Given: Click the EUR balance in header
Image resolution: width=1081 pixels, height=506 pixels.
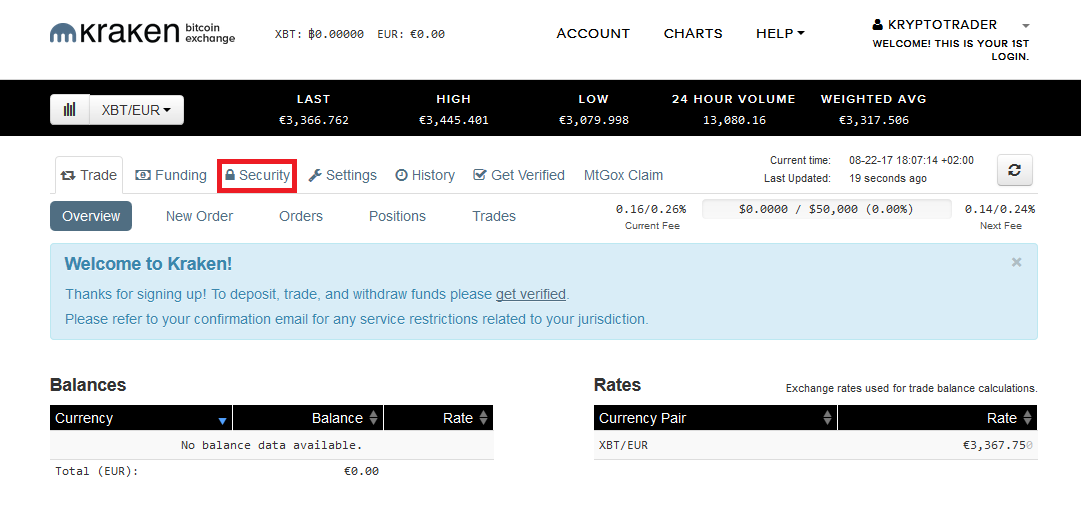Looking at the screenshot, I should 411,34.
